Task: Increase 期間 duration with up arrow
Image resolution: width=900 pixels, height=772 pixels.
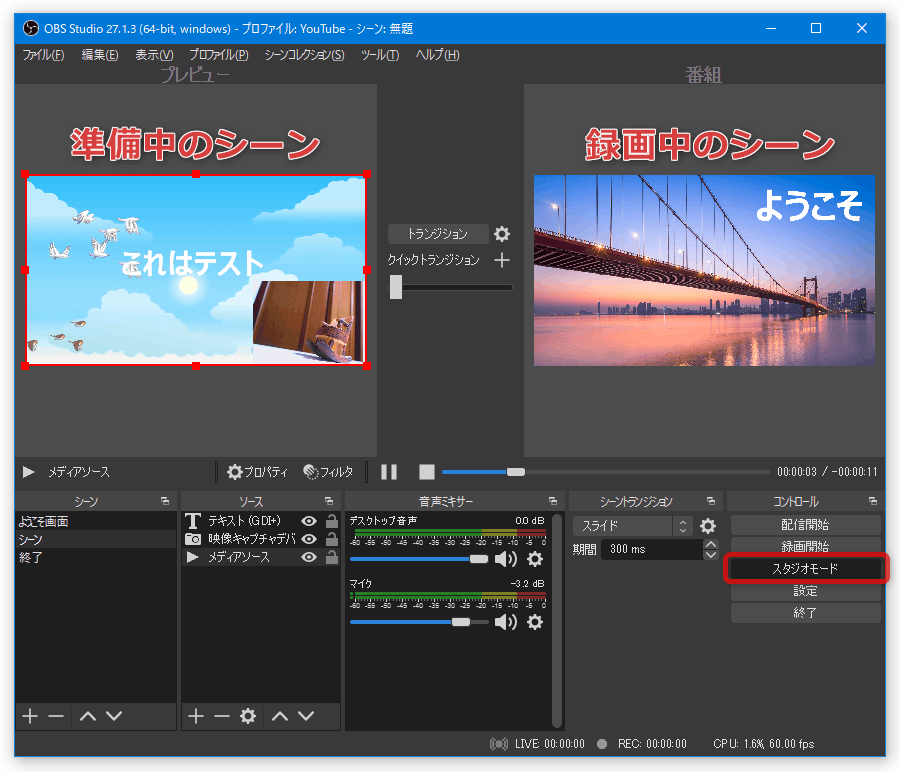Action: coord(711,544)
